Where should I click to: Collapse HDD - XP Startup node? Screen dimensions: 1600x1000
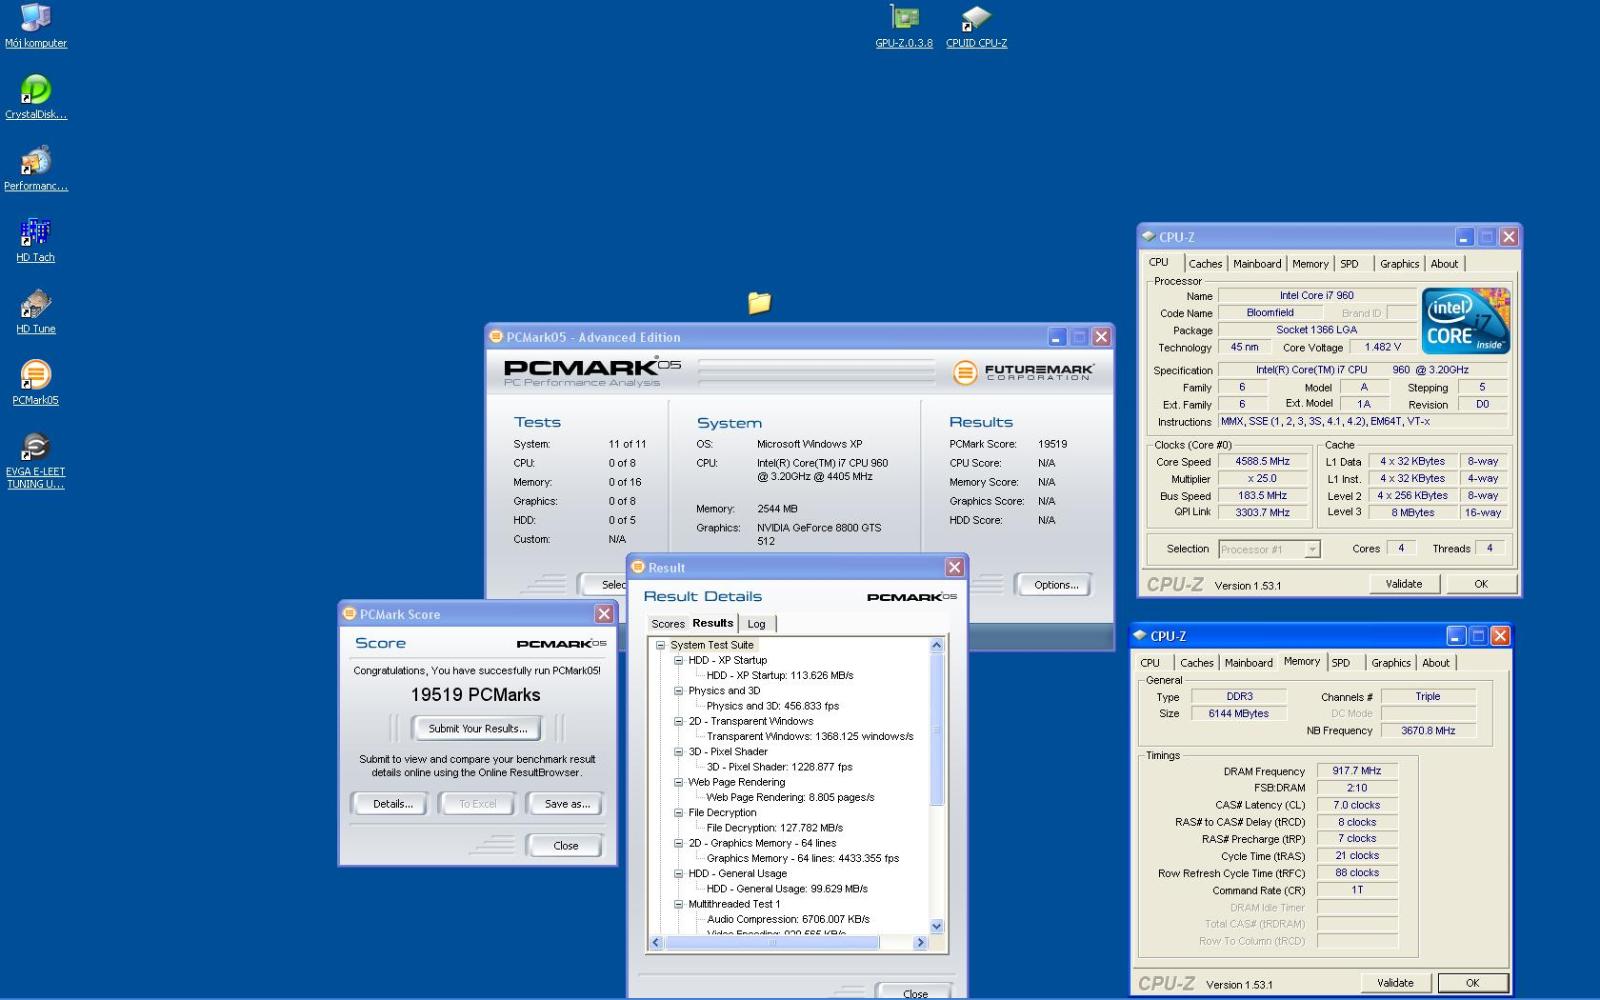[x=678, y=660]
